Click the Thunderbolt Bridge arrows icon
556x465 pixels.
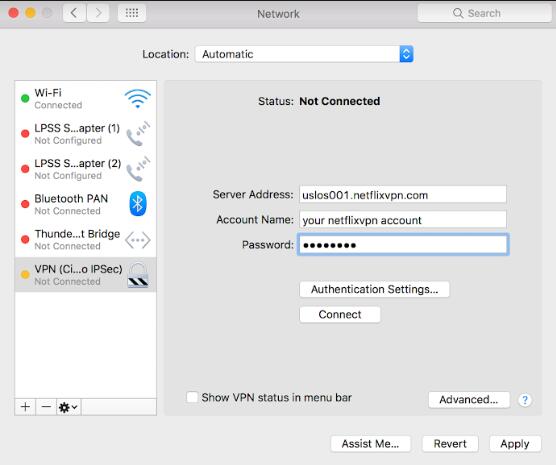coord(138,240)
